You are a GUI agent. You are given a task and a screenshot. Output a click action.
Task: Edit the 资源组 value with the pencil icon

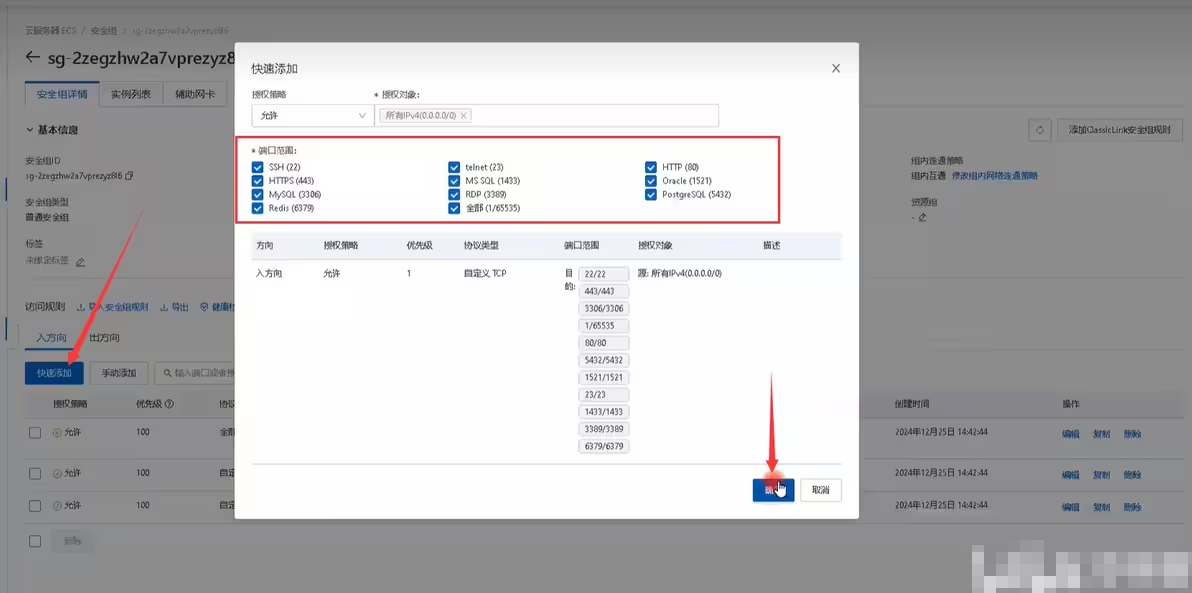point(922,217)
